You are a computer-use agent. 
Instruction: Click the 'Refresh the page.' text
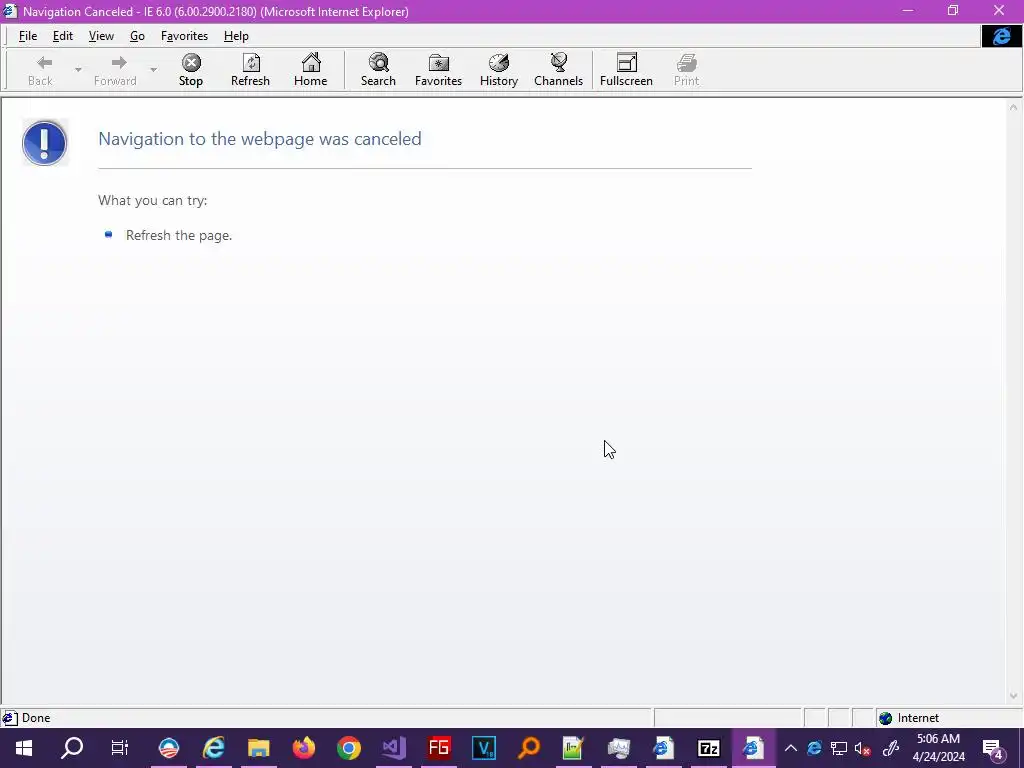coord(179,235)
